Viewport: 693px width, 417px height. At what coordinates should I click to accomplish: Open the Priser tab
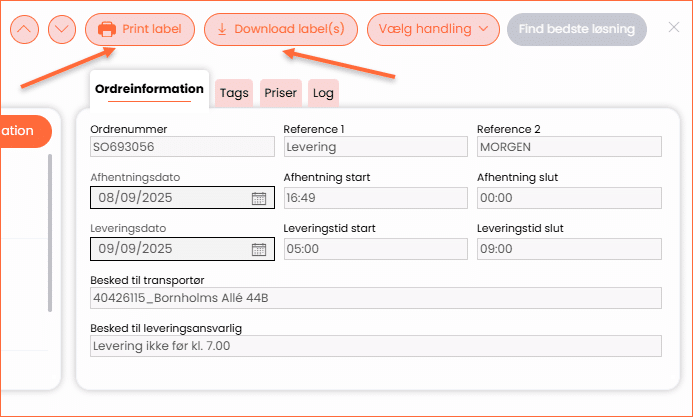(281, 93)
